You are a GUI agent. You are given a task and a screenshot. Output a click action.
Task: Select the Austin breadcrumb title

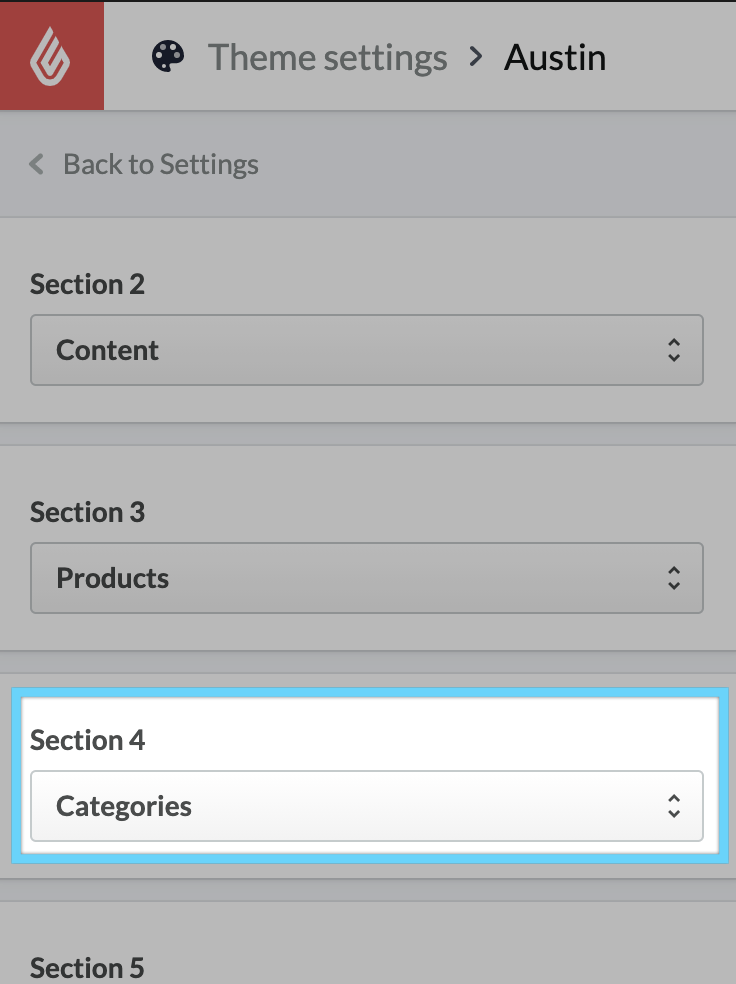click(555, 57)
